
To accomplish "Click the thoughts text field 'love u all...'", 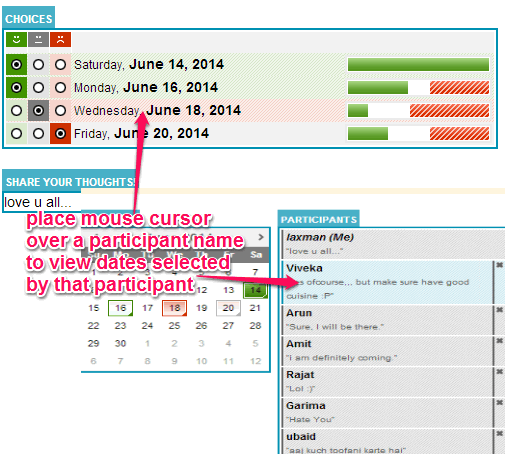I will pos(42,202).
